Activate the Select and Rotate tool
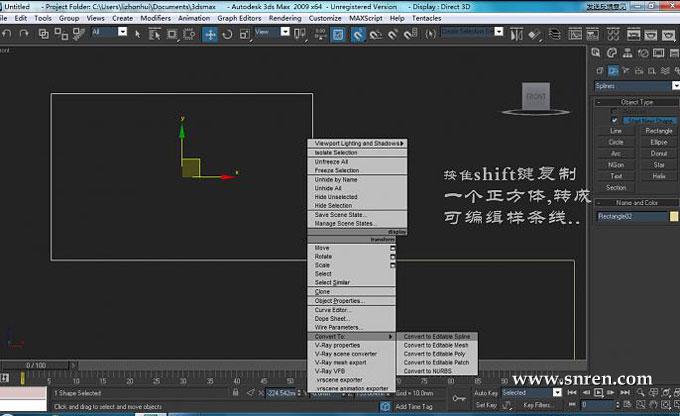680x416 pixels. (227, 34)
